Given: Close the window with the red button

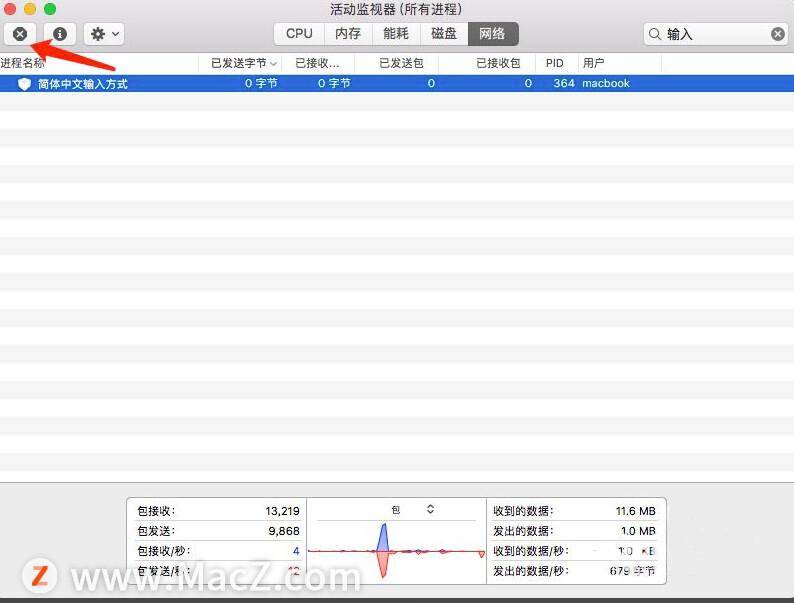Looking at the screenshot, I should [10, 9].
